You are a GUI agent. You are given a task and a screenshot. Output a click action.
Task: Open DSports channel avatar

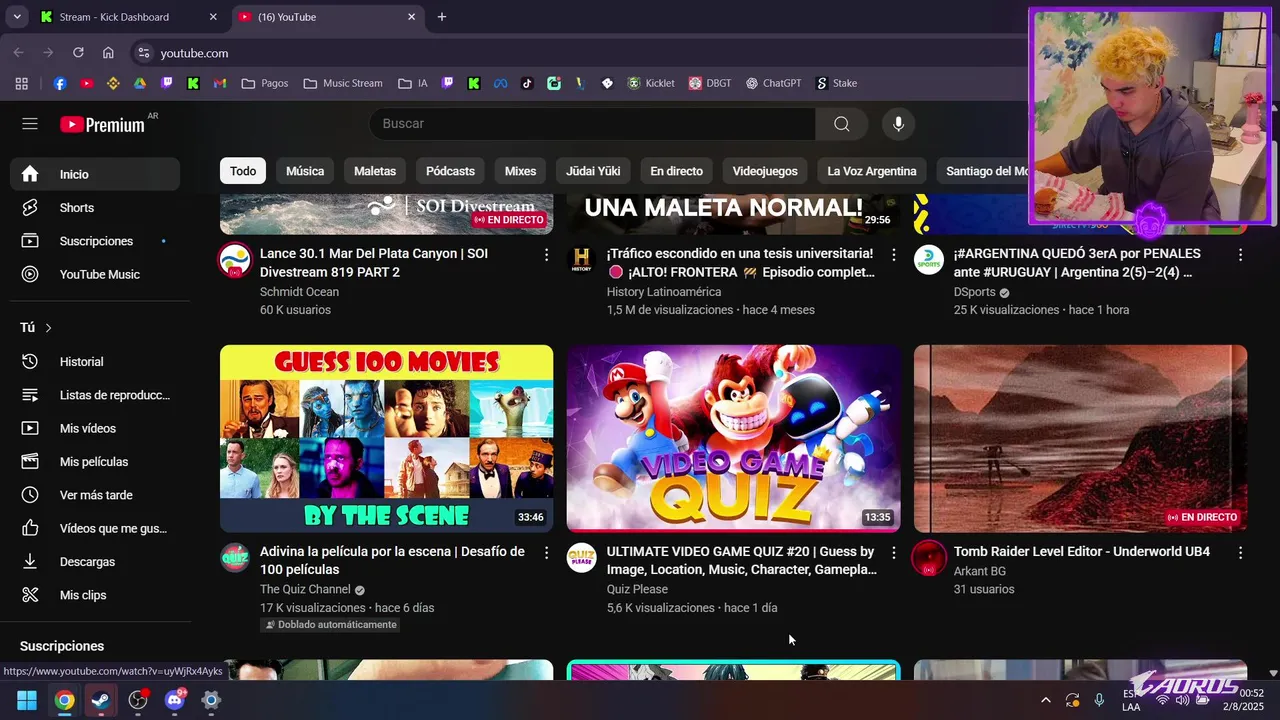pyautogui.click(x=929, y=260)
